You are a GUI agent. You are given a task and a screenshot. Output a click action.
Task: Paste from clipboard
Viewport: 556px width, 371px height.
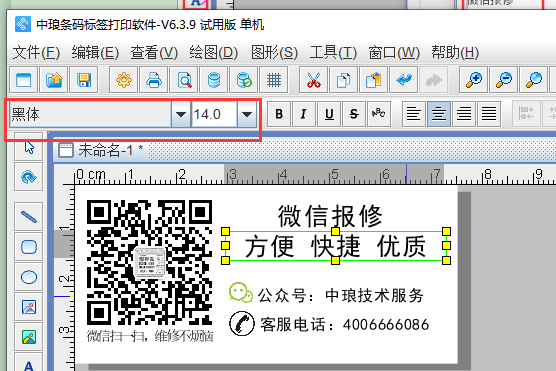coord(373,80)
